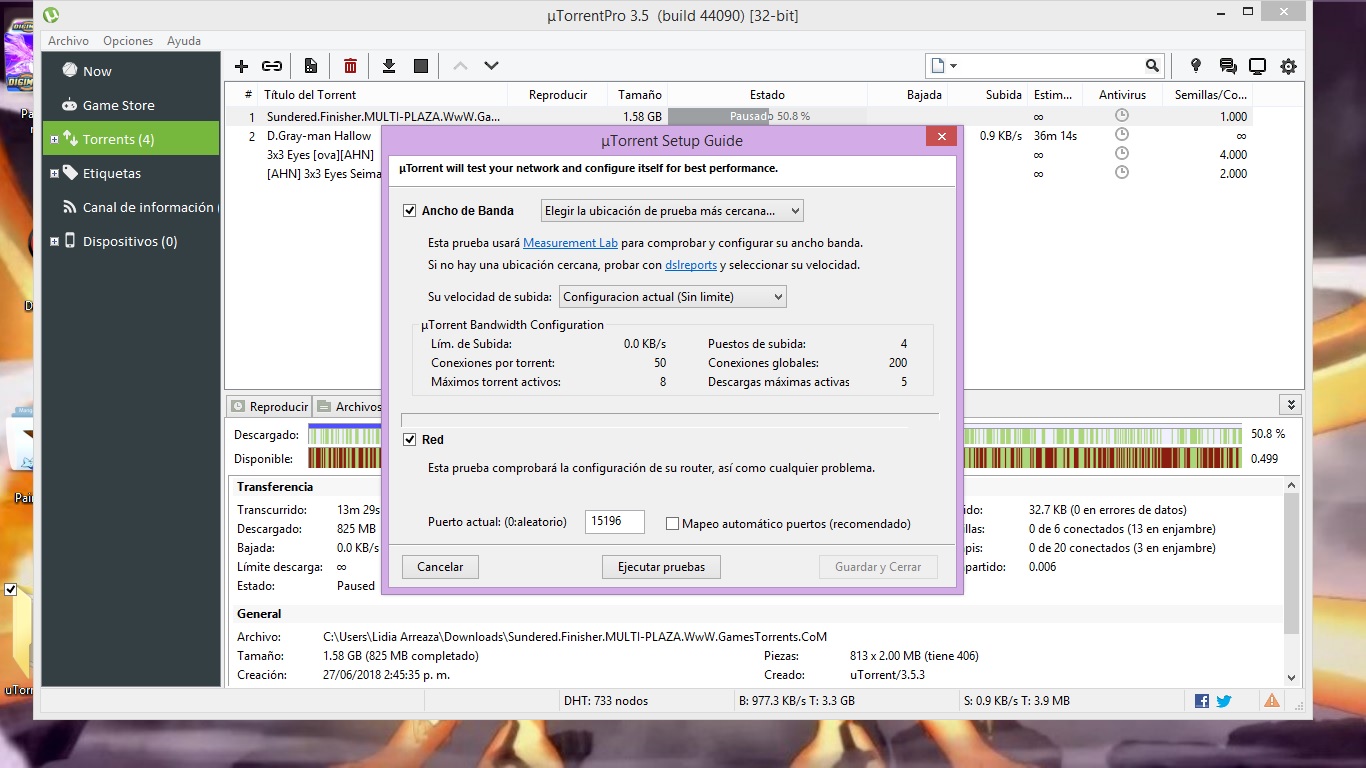The height and width of the screenshot is (768, 1366).
Task: Click the Pausado progress bar of Sundered.Finisher
Action: tap(767, 116)
